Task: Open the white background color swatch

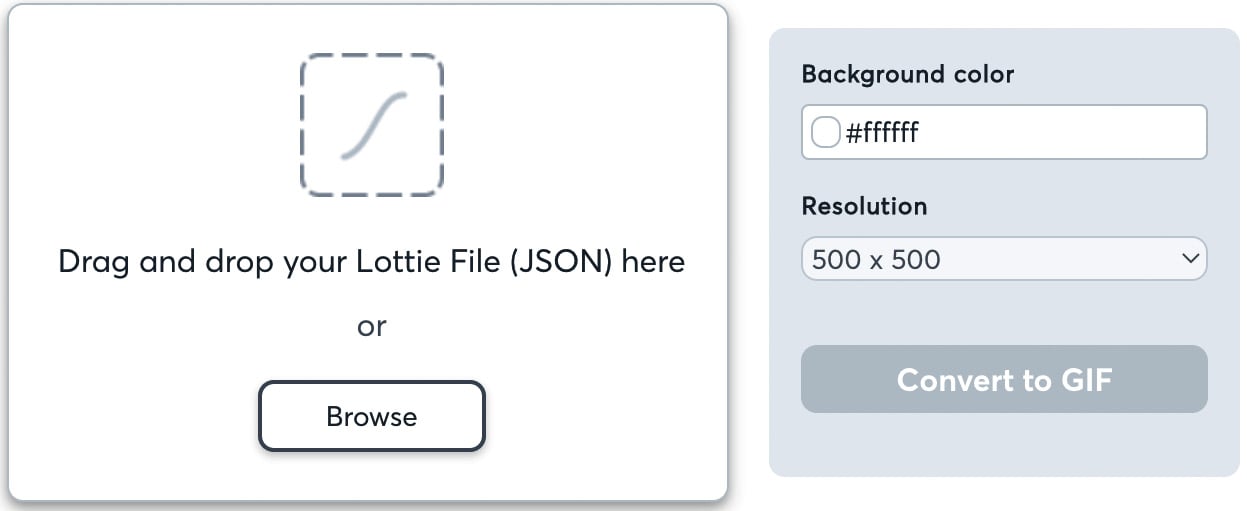Action: (825, 132)
